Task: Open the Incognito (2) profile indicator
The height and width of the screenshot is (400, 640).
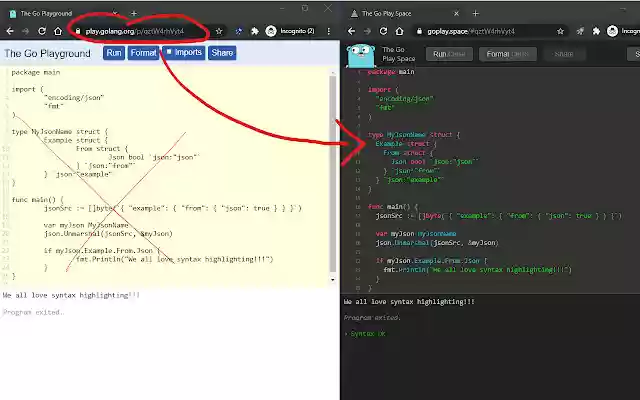Action: point(290,31)
